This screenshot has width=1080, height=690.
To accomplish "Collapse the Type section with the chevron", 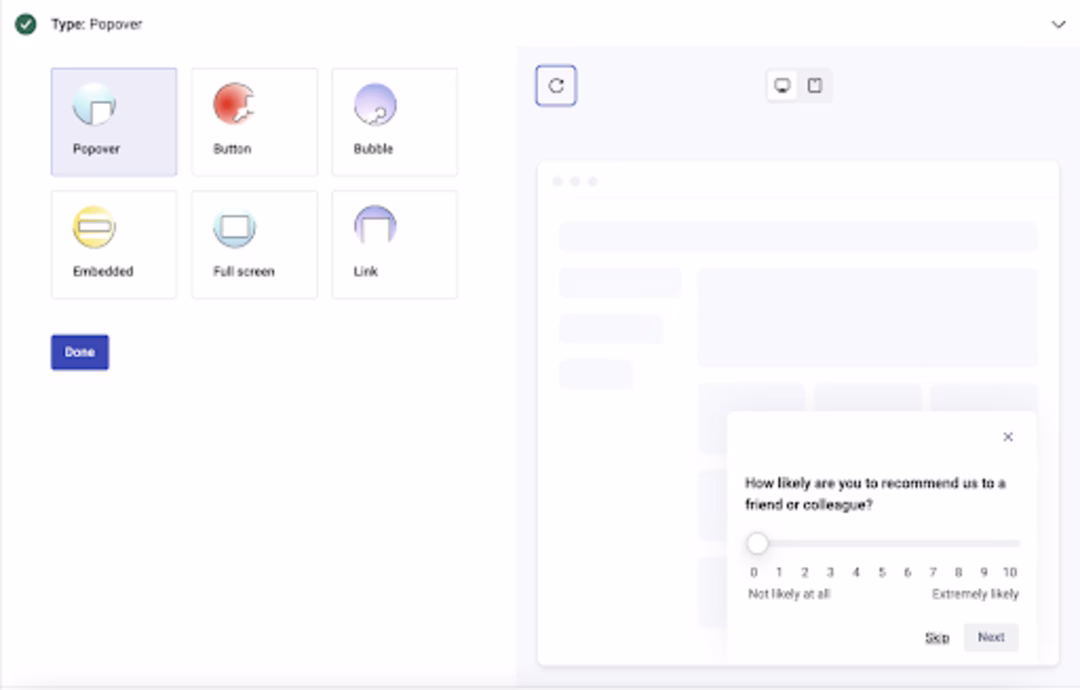I will pos(1058,25).
